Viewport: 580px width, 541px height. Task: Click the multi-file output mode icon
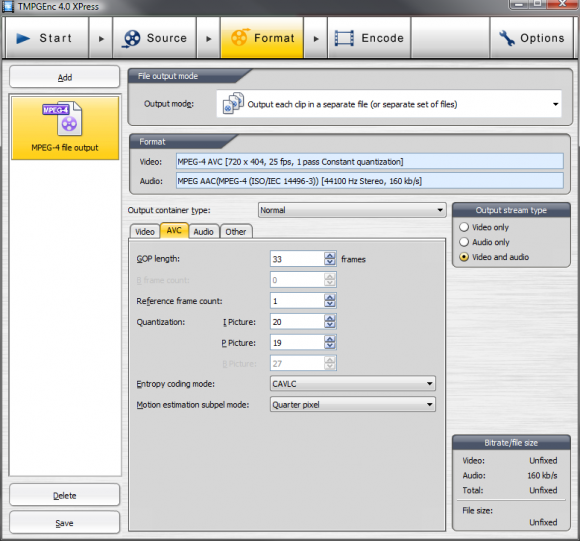pos(233,104)
